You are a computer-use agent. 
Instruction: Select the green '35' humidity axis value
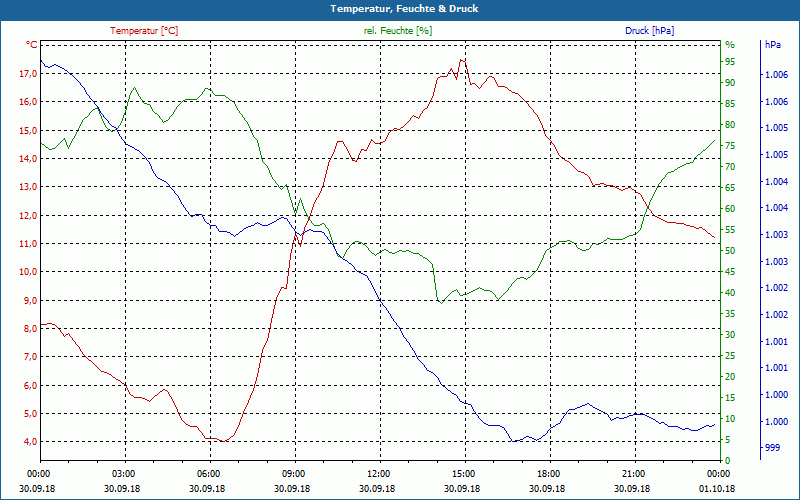click(730, 313)
